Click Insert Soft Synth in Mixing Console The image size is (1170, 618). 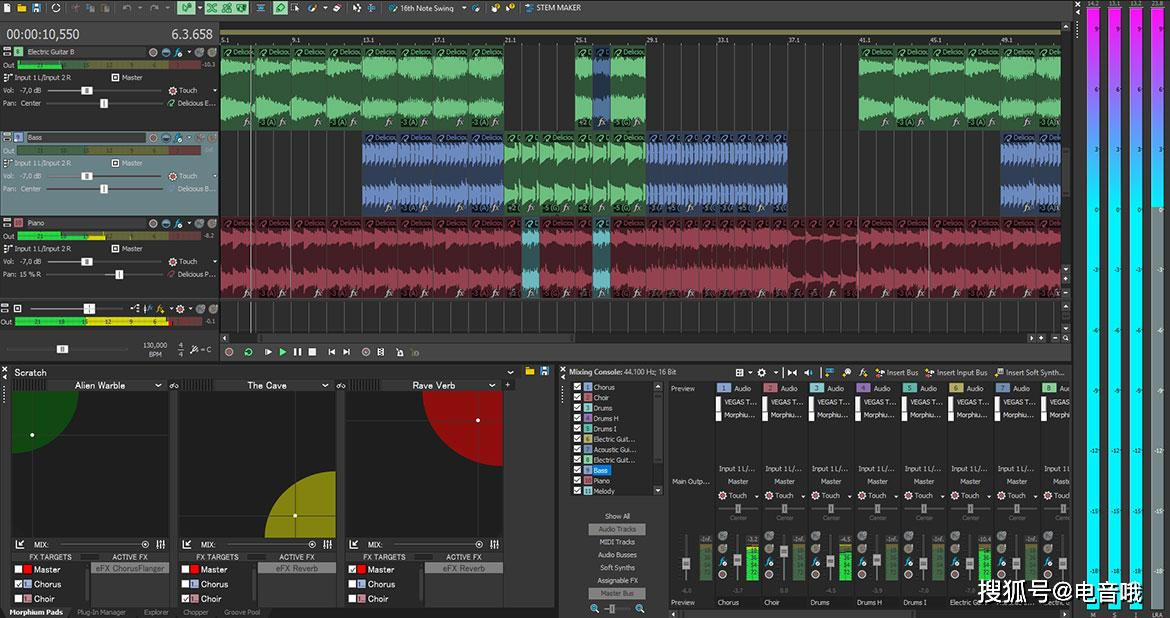pyautogui.click(x=1032, y=373)
